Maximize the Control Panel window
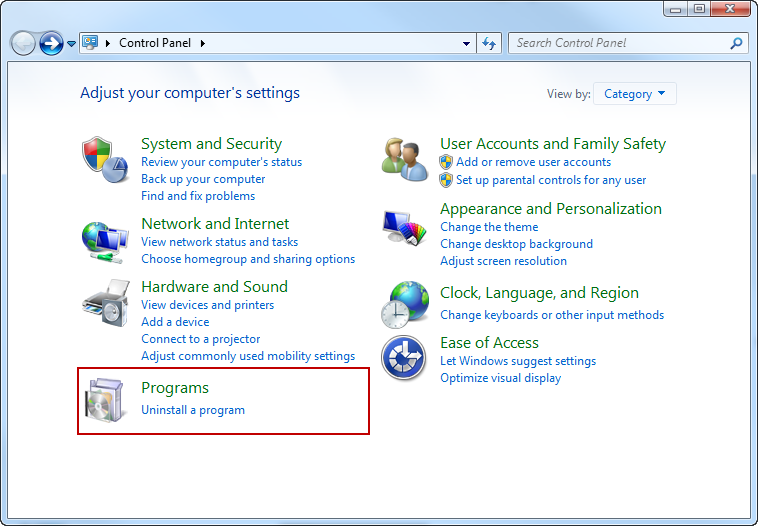This screenshot has width=758, height=526. pyautogui.click(x=699, y=9)
